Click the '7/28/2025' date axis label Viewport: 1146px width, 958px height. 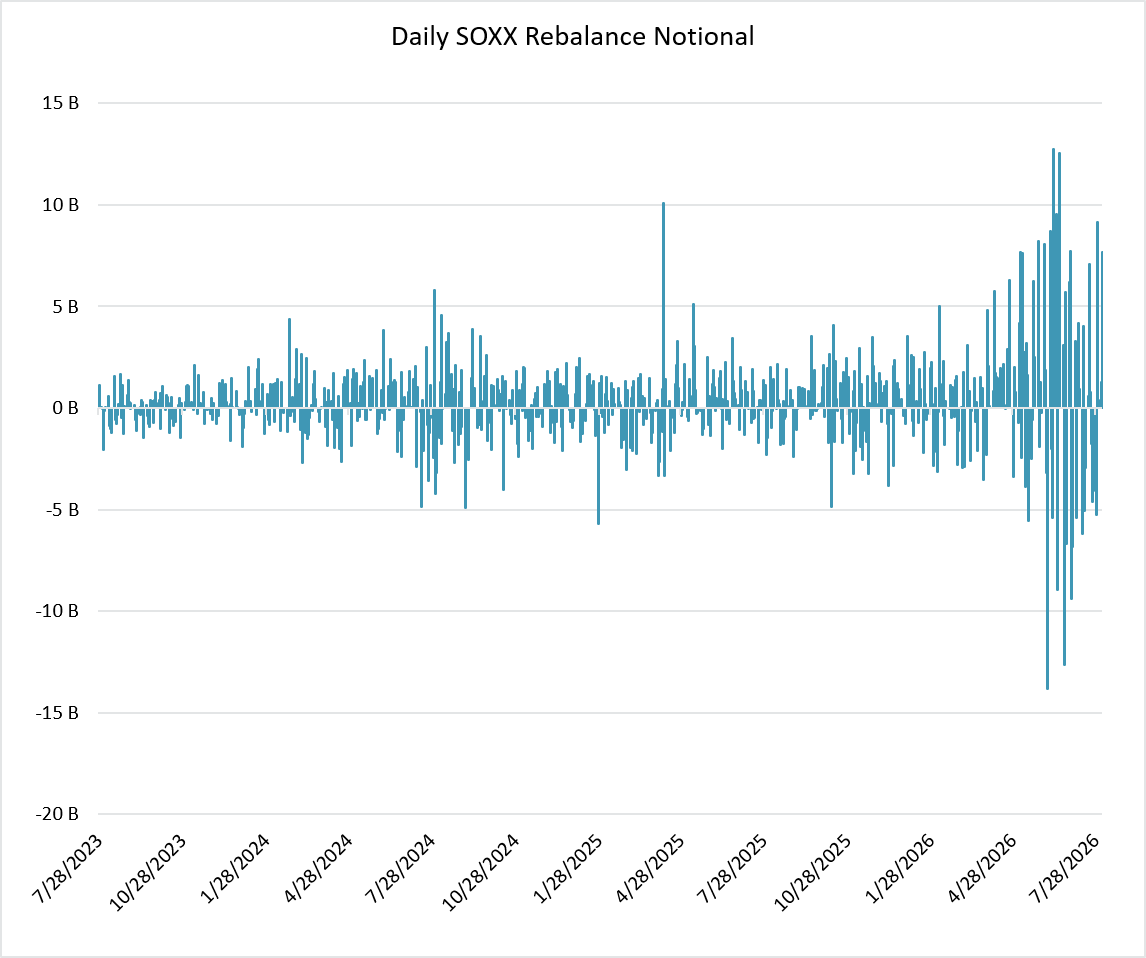[733, 868]
